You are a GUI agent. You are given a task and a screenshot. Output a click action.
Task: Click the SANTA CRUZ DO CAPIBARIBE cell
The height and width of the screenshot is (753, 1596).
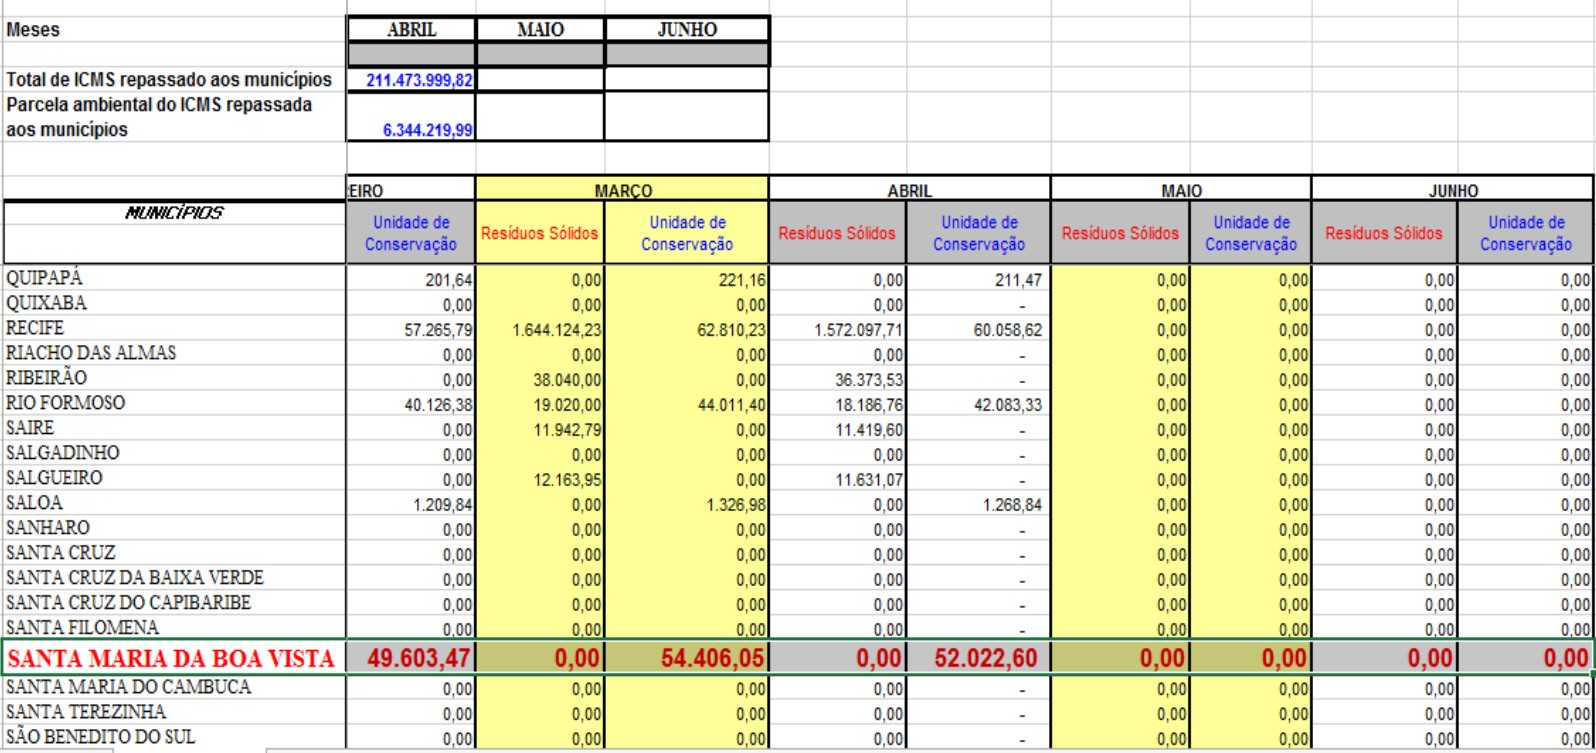174,603
